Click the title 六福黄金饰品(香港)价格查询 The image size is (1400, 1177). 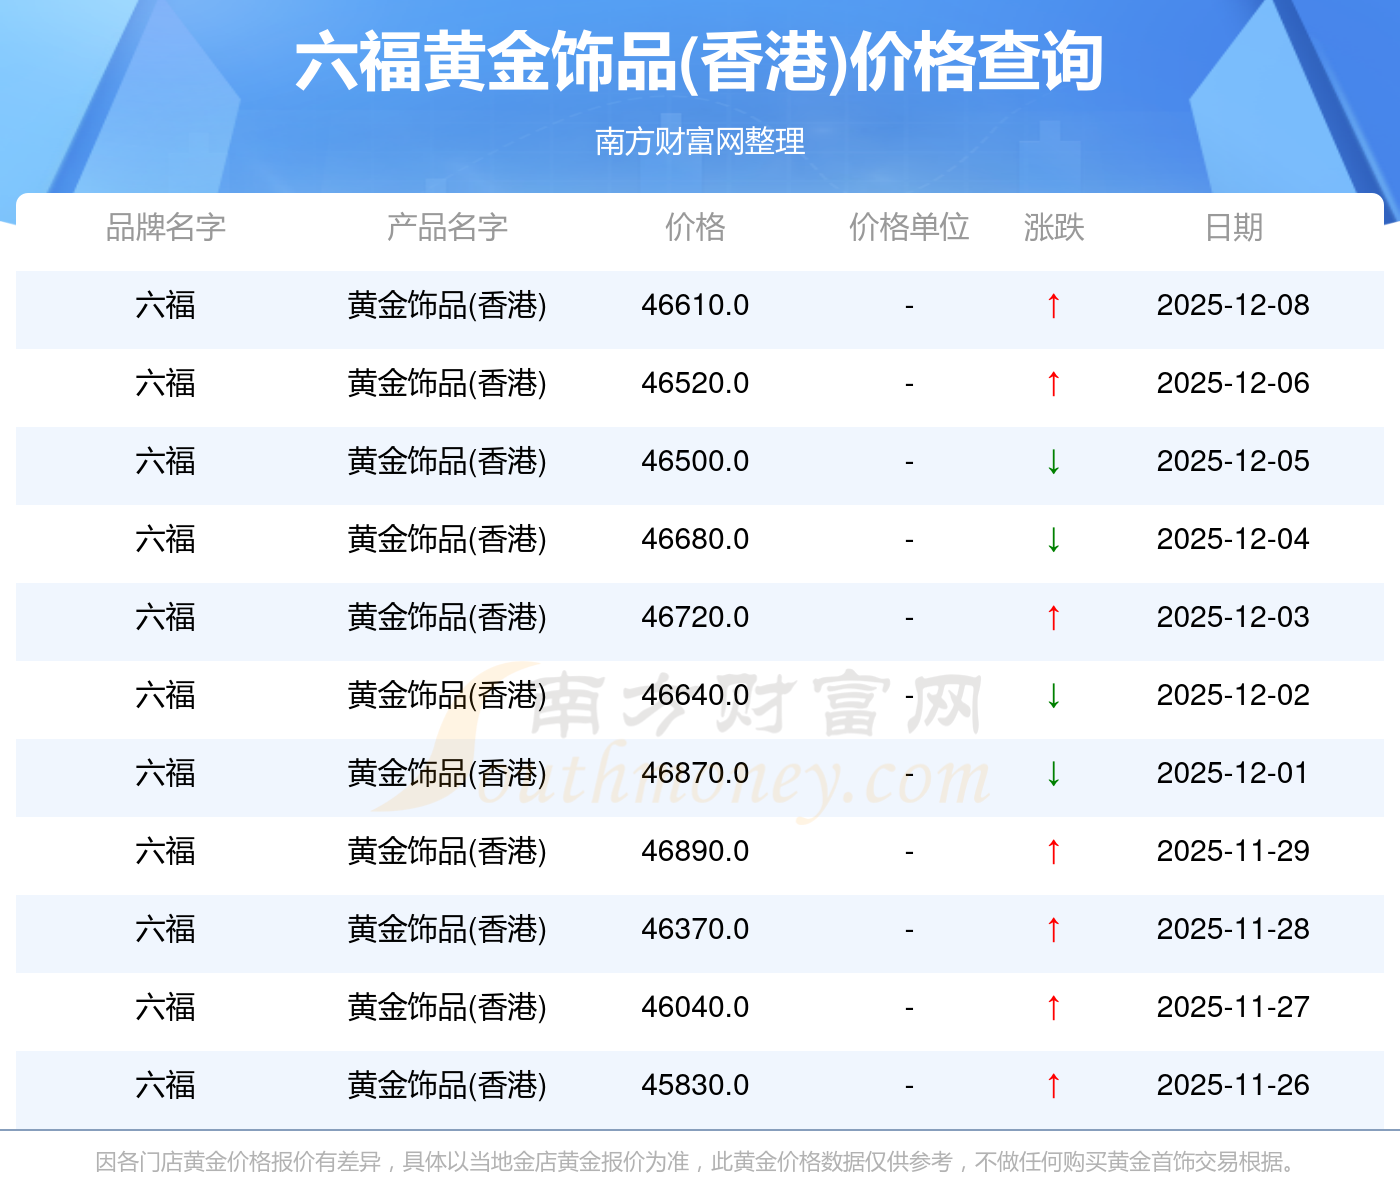click(x=700, y=62)
